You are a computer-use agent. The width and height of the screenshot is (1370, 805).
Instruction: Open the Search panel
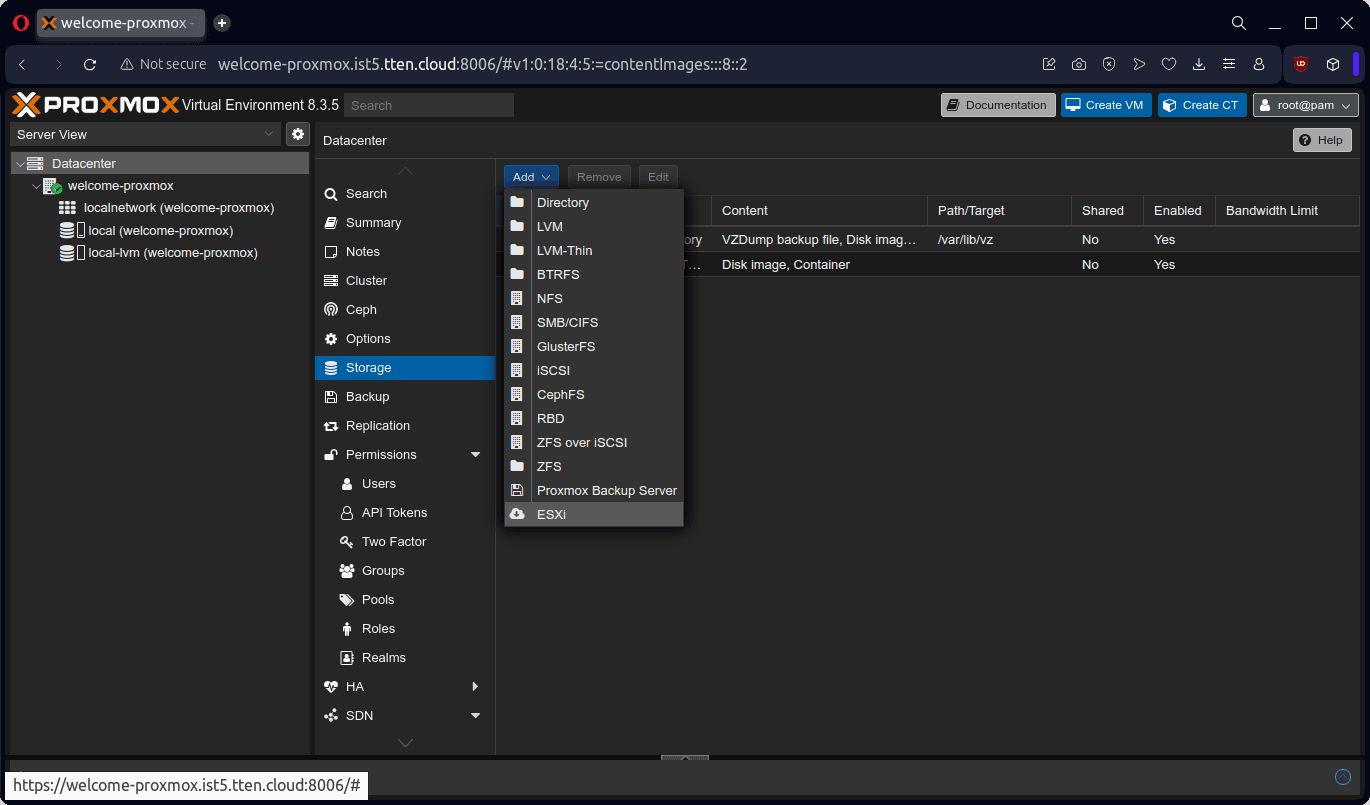point(405,194)
